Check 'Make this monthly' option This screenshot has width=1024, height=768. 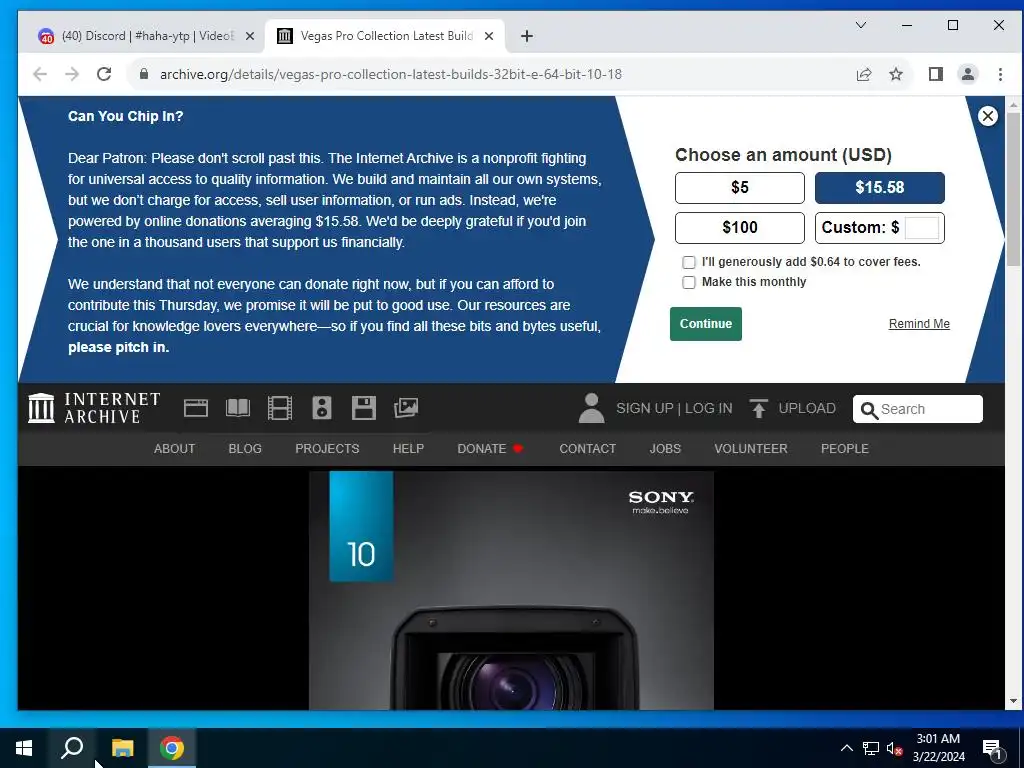(688, 282)
